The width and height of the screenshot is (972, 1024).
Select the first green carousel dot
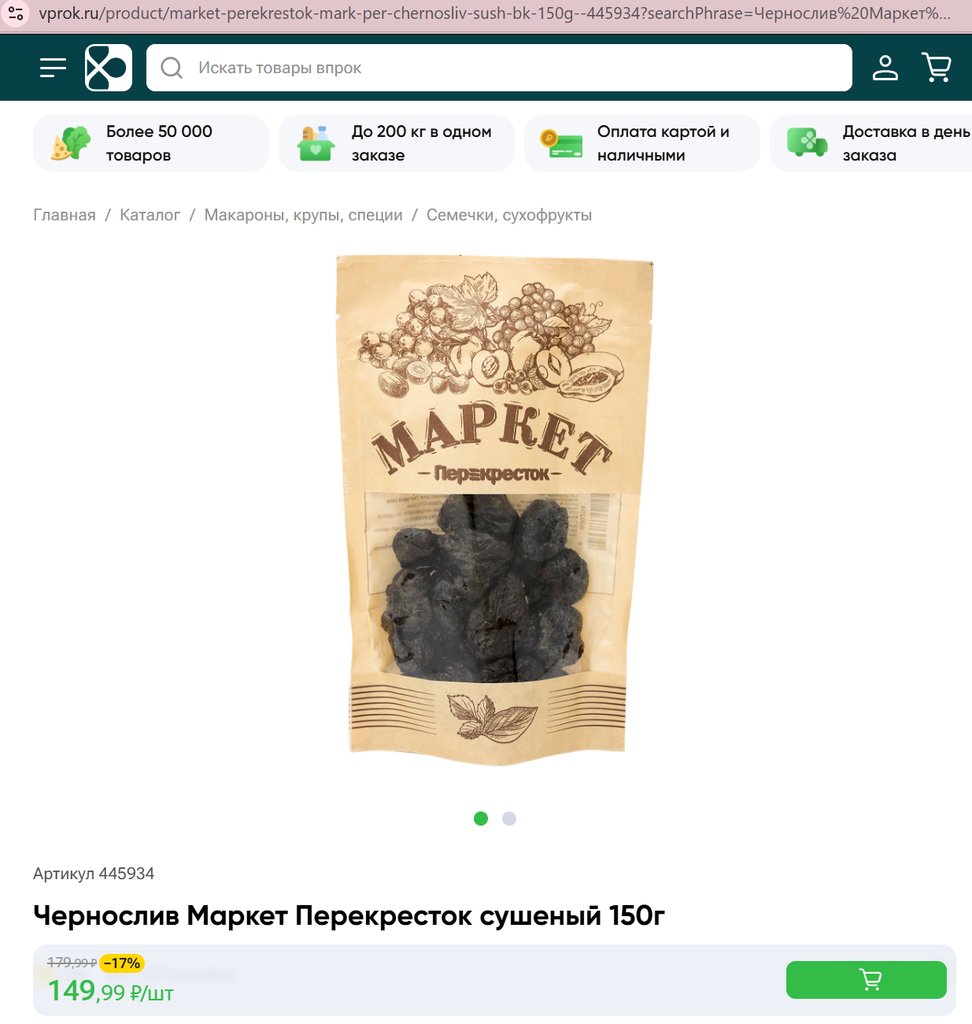481,818
